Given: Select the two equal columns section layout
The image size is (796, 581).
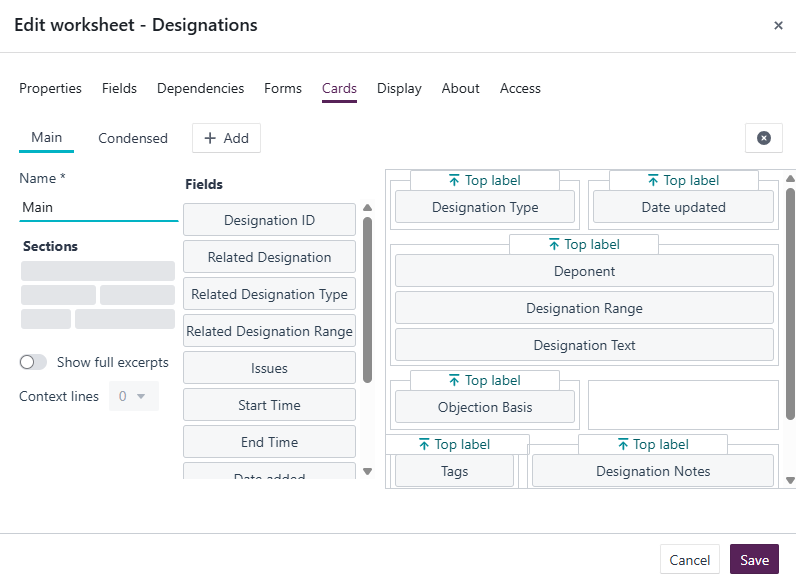Looking at the screenshot, I should pyautogui.click(x=98, y=295).
